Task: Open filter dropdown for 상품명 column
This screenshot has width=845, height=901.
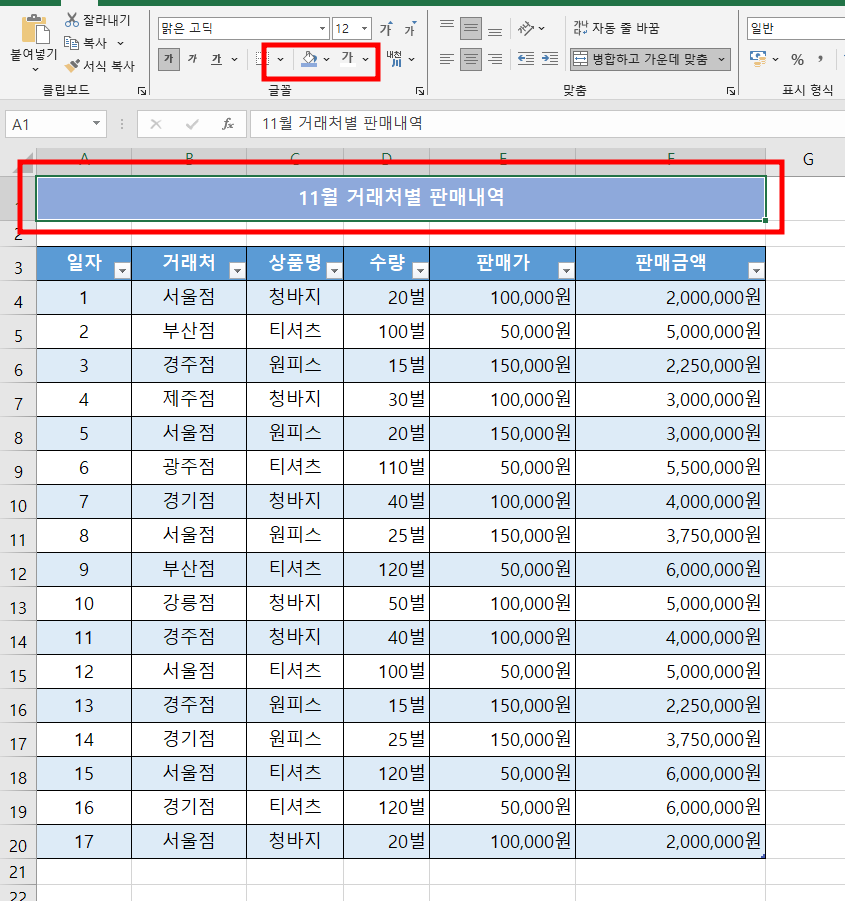Action: pyautogui.click(x=334, y=270)
